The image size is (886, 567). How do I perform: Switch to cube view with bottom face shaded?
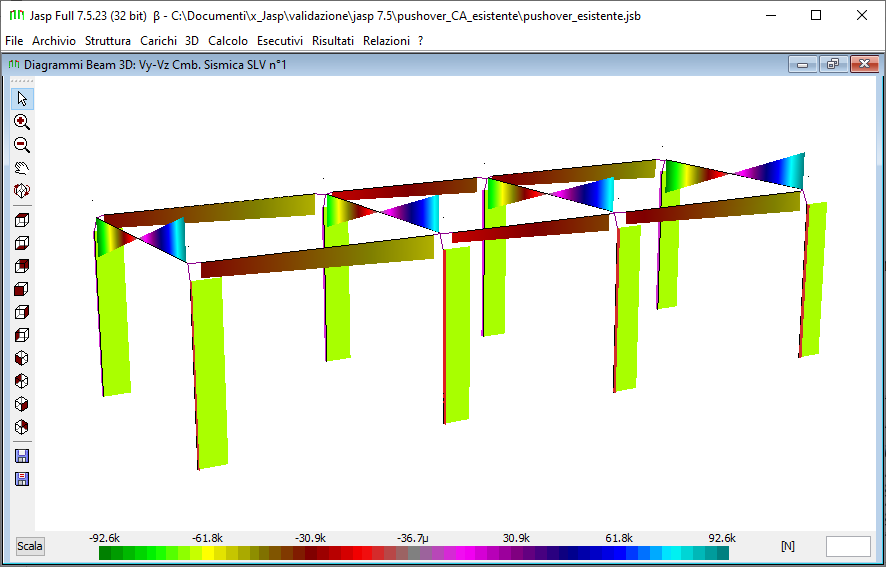(21, 243)
